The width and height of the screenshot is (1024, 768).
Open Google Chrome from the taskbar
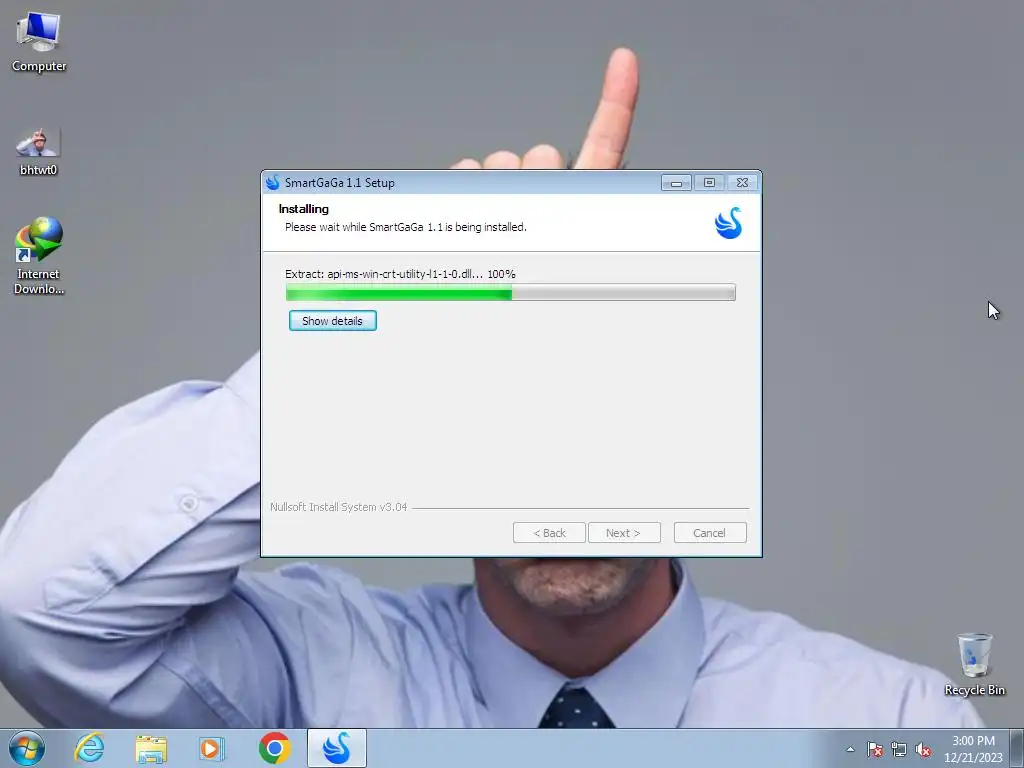pos(274,748)
